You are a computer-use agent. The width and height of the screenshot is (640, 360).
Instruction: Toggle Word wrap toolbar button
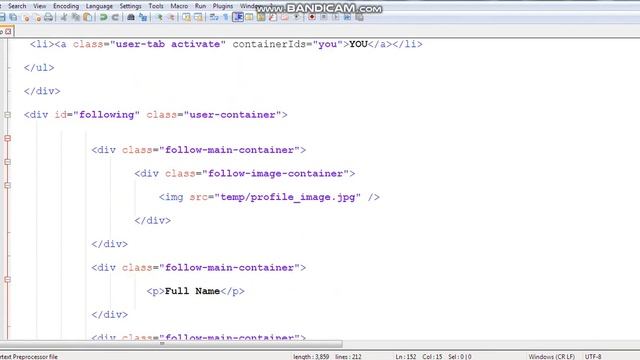(x=214, y=17)
